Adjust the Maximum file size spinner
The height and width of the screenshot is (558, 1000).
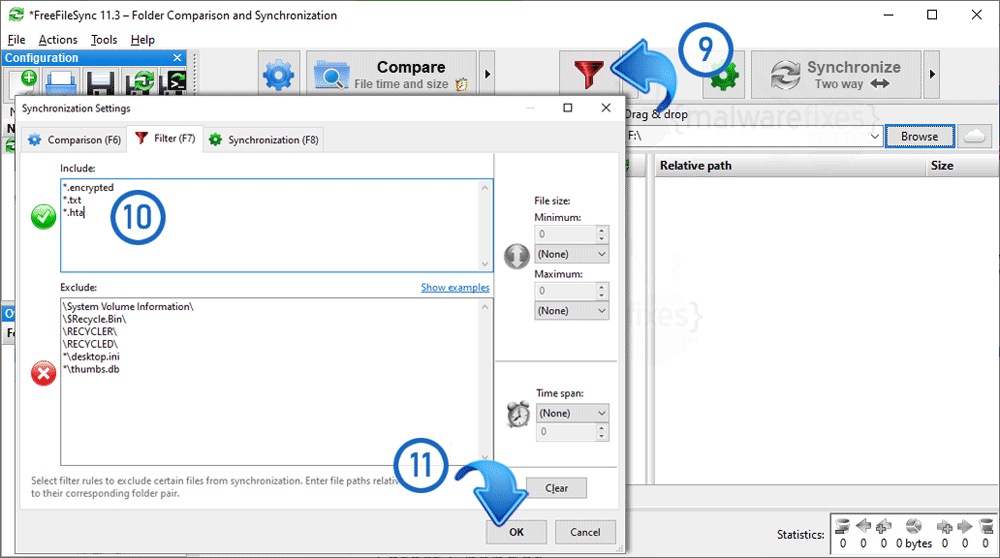pos(602,291)
